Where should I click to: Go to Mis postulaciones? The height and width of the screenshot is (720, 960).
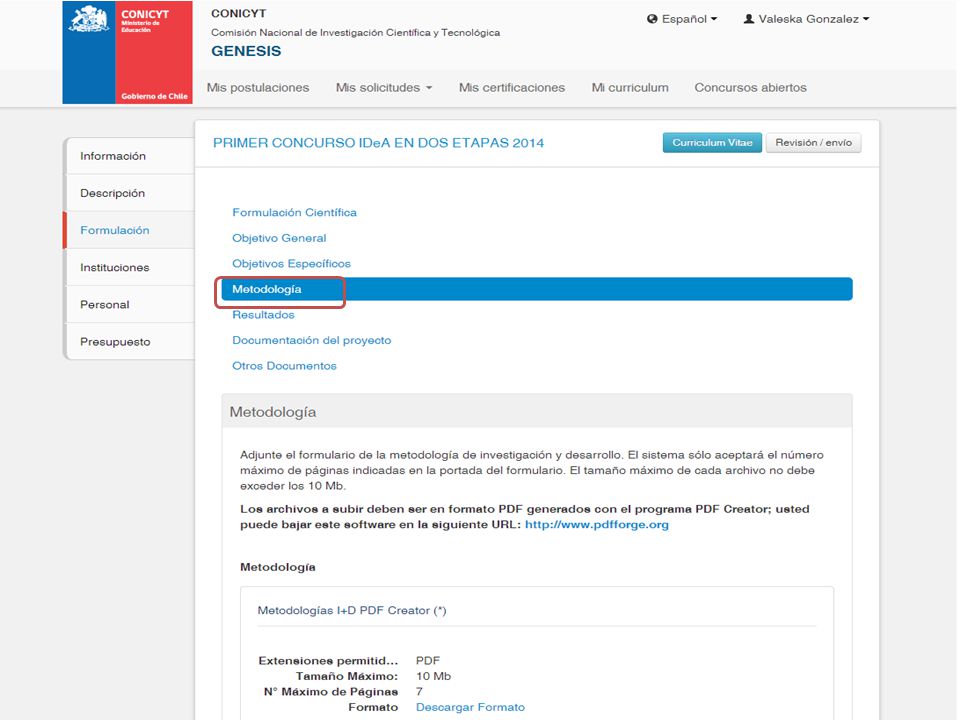point(258,88)
